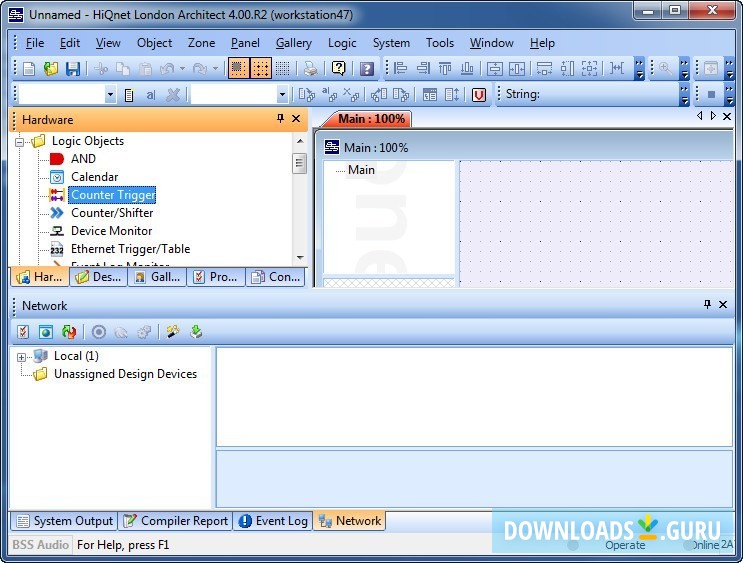Image resolution: width=743 pixels, height=563 pixels.
Task: Open alignment toolbar overflow options
Action: [640, 69]
